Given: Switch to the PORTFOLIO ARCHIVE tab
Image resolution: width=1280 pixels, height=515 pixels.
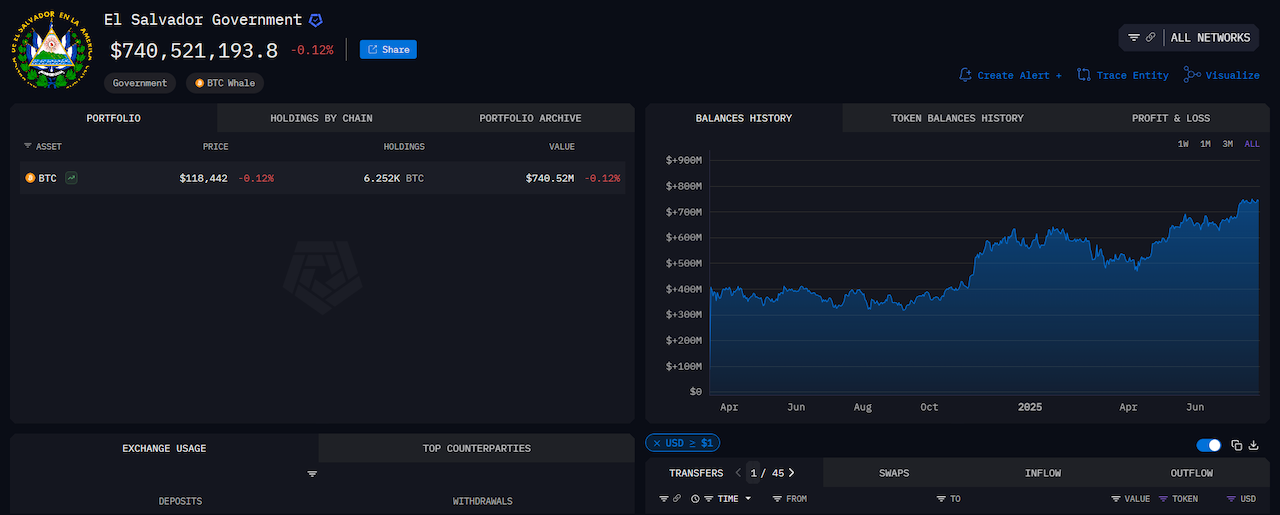Looking at the screenshot, I should pos(530,118).
